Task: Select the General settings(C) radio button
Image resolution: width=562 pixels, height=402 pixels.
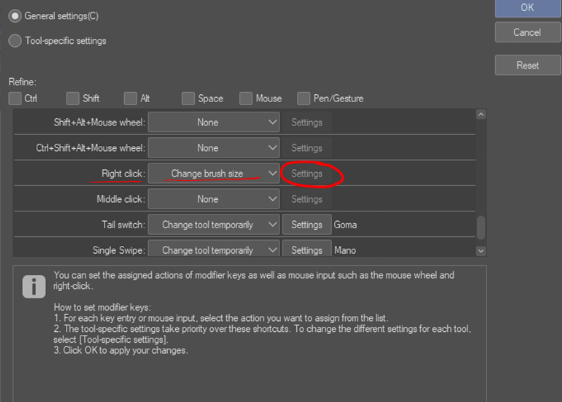Action: point(15,16)
